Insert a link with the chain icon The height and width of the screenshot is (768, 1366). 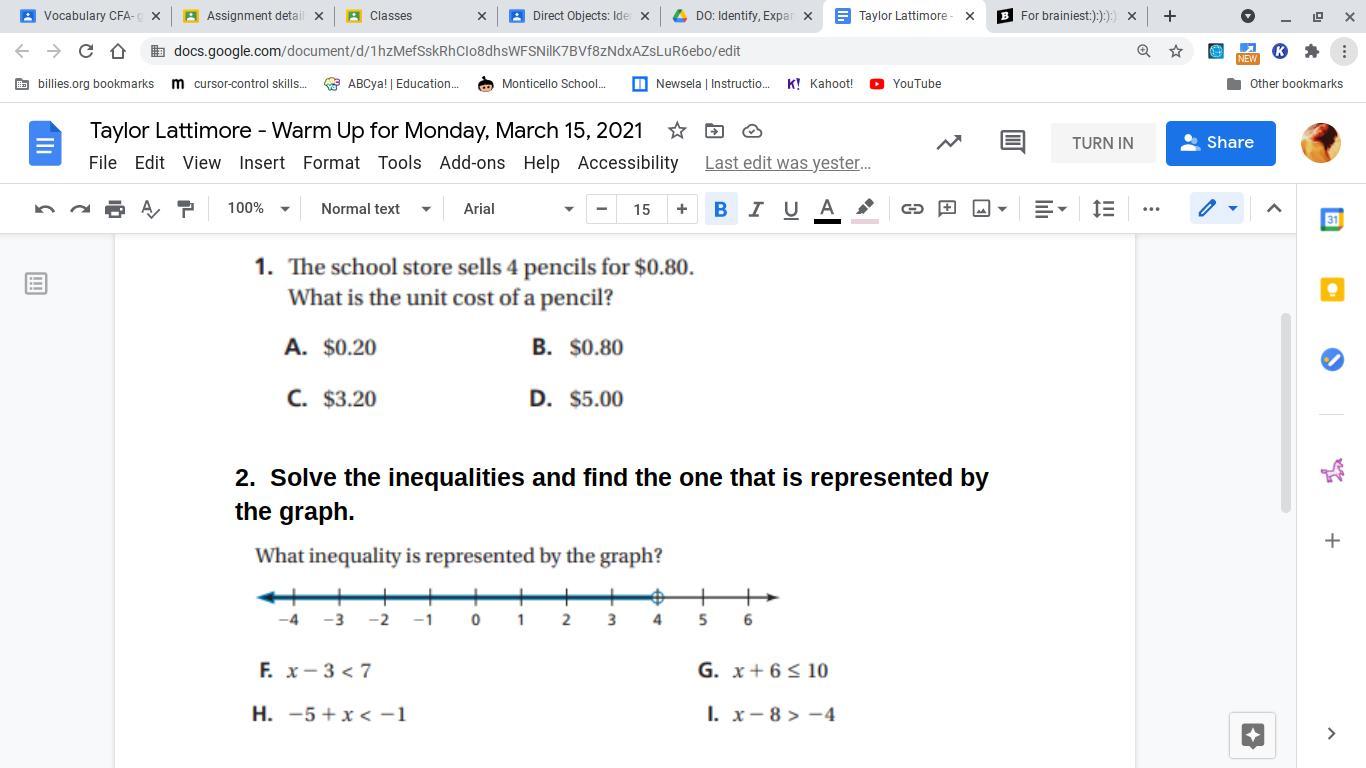coord(912,209)
